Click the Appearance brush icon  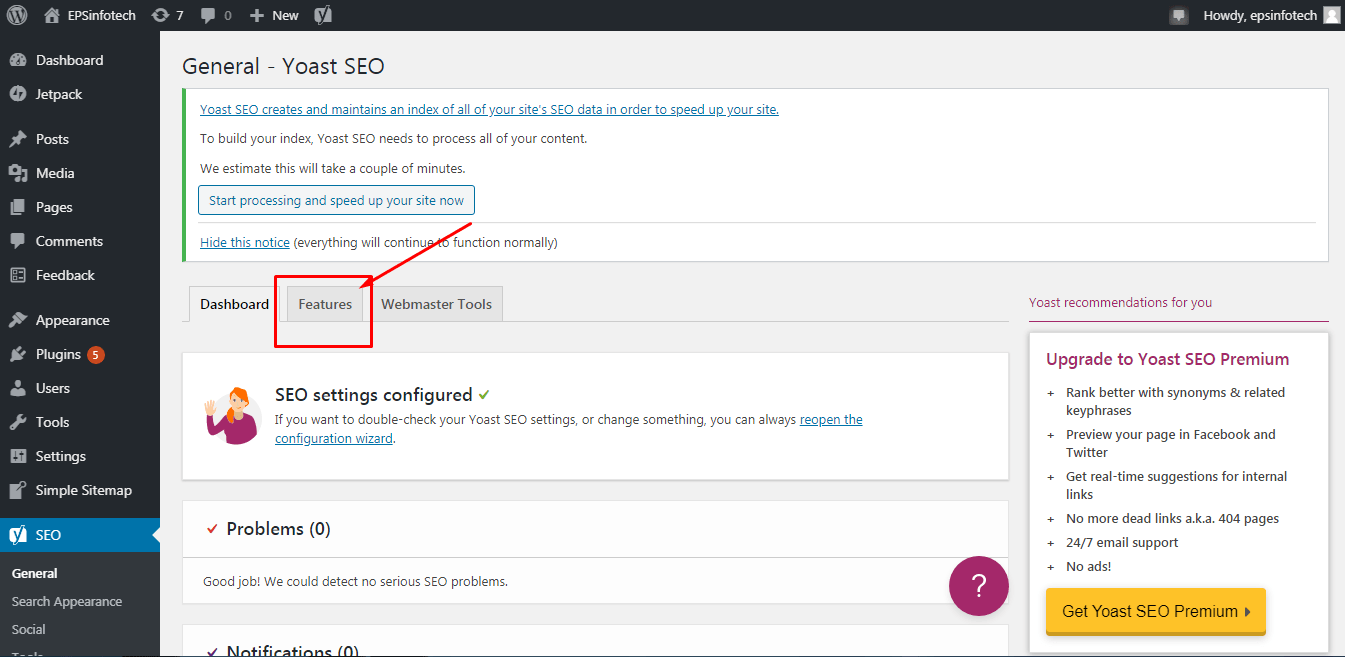pyautogui.click(x=18, y=320)
